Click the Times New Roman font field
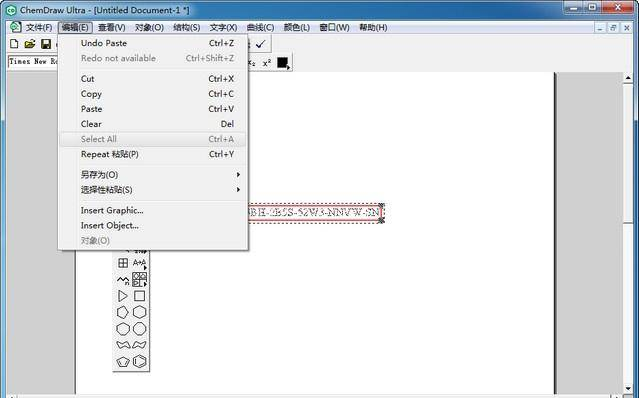This screenshot has height=398, width=639. point(33,62)
